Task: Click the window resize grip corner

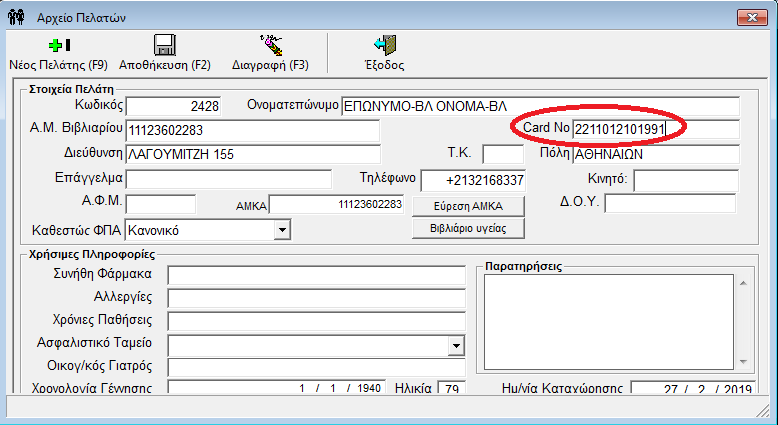Action: point(762,410)
